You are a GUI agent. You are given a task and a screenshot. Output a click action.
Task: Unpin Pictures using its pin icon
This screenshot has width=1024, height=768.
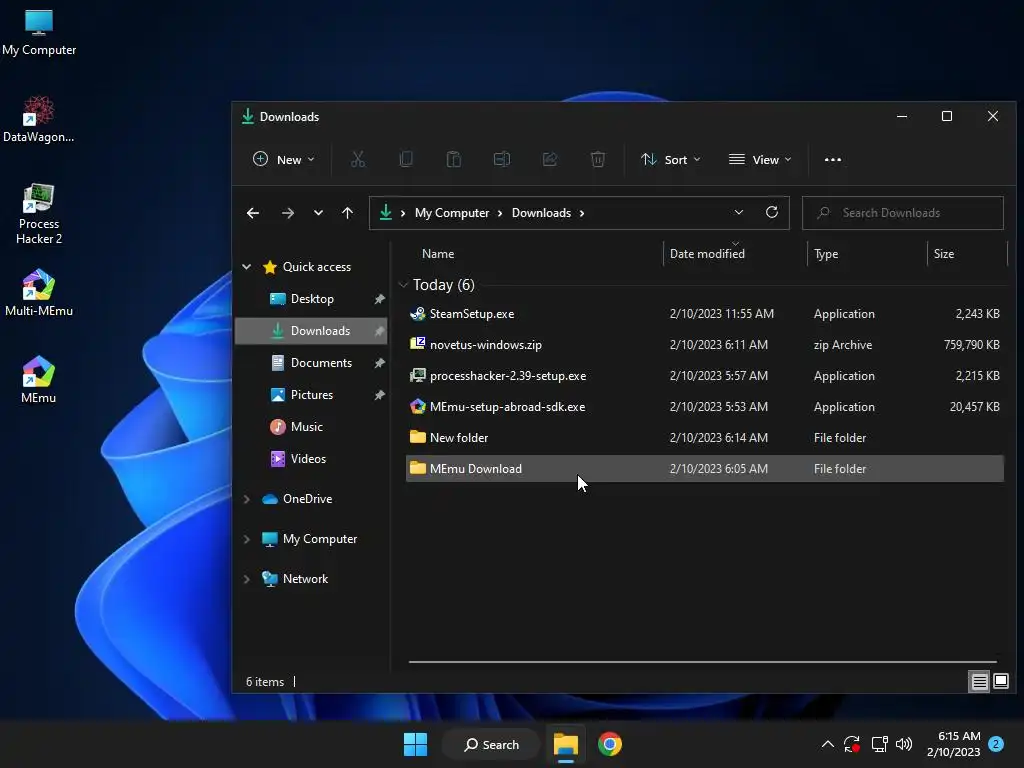[x=379, y=394]
